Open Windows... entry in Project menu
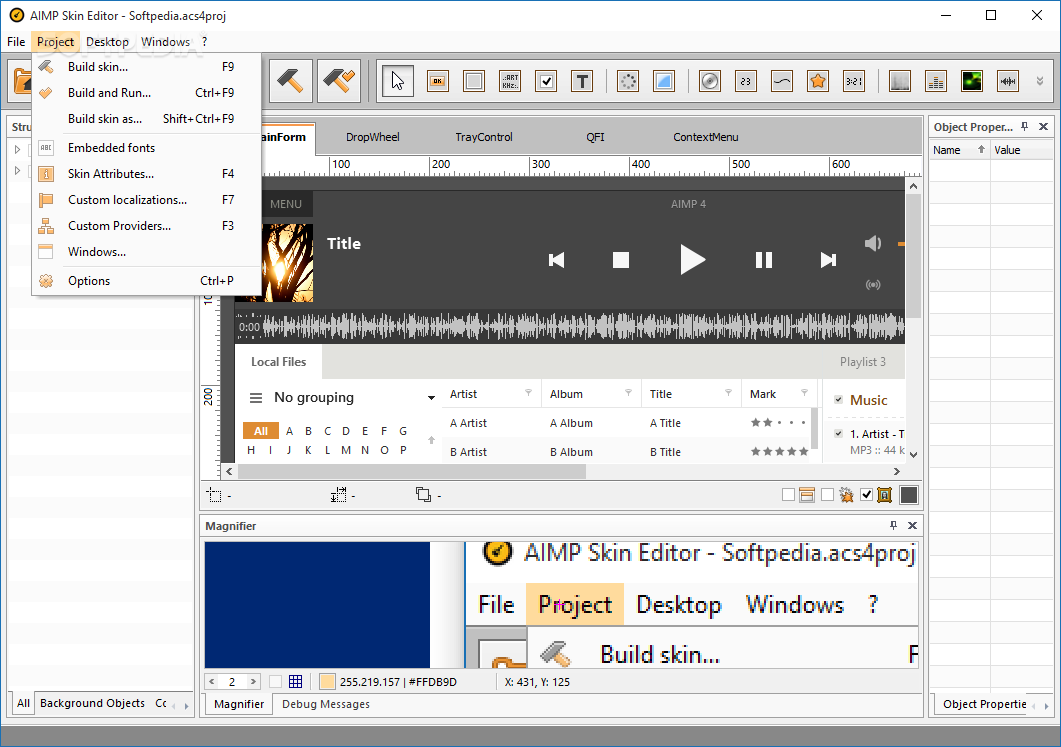The height and width of the screenshot is (747, 1061). tap(146, 252)
